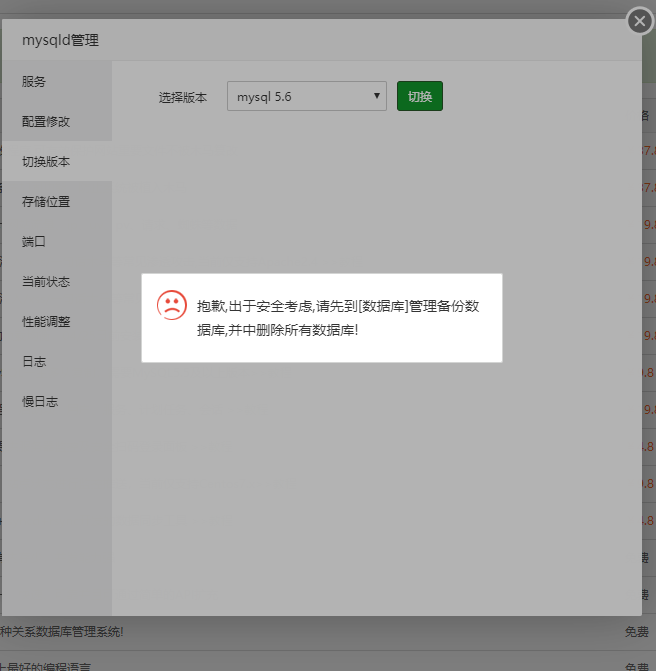
Task: Open the 配置修改 tab
Action: pyautogui.click(x=57, y=122)
